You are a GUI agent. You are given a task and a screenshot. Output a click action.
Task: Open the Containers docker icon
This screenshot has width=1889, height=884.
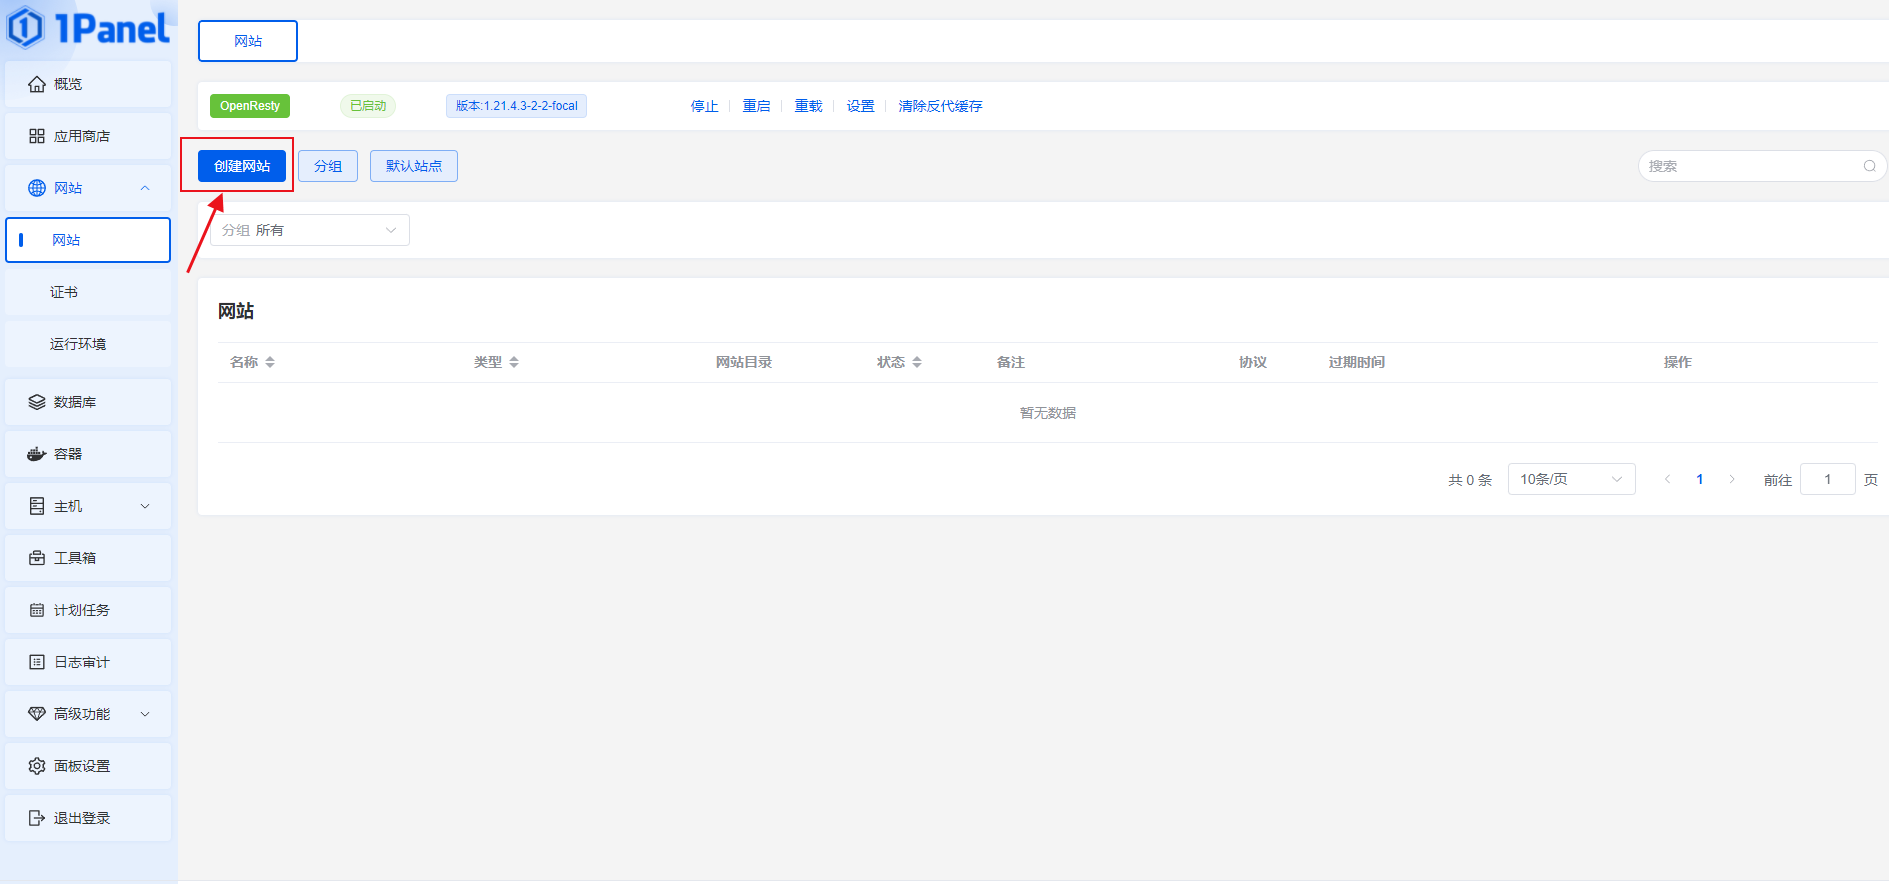click(37, 454)
